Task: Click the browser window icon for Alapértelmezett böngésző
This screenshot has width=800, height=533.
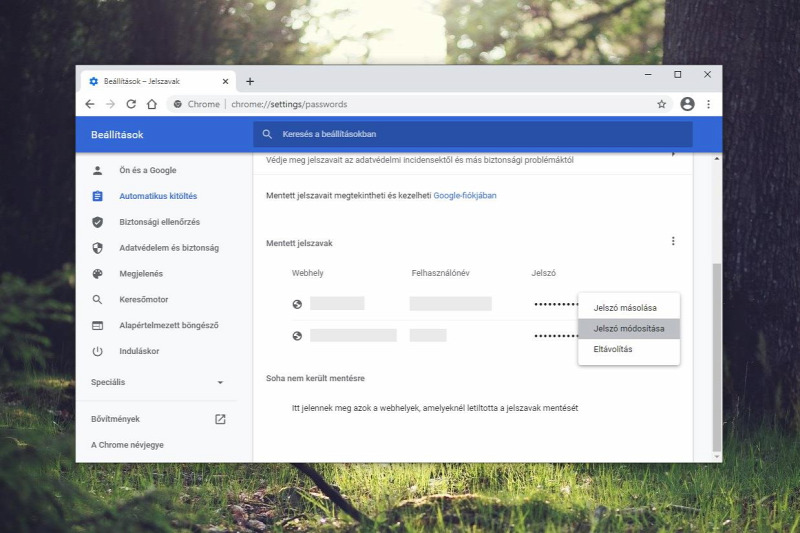Action: (x=97, y=325)
